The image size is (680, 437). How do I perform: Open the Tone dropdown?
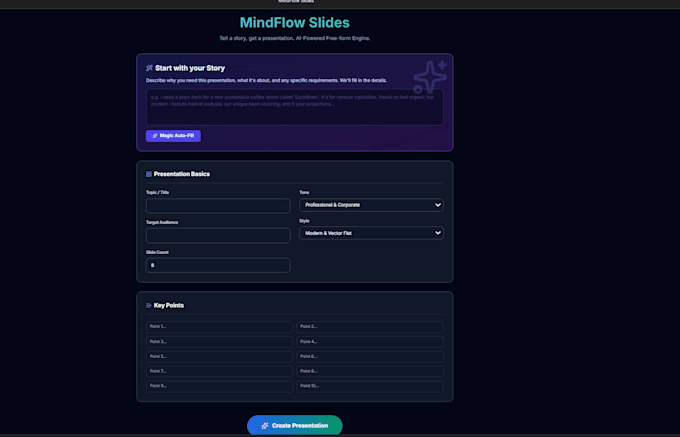click(371, 205)
